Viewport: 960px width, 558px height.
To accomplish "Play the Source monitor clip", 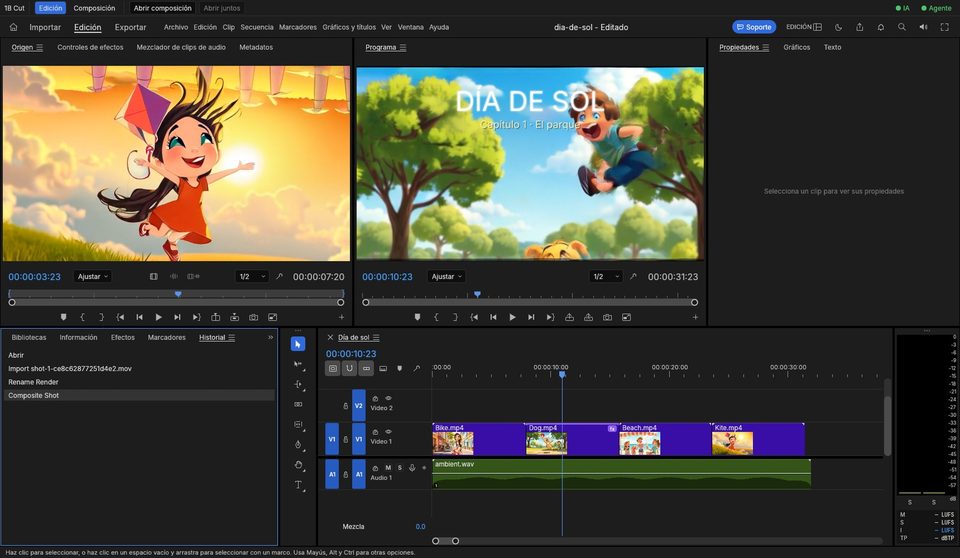I will coord(159,317).
